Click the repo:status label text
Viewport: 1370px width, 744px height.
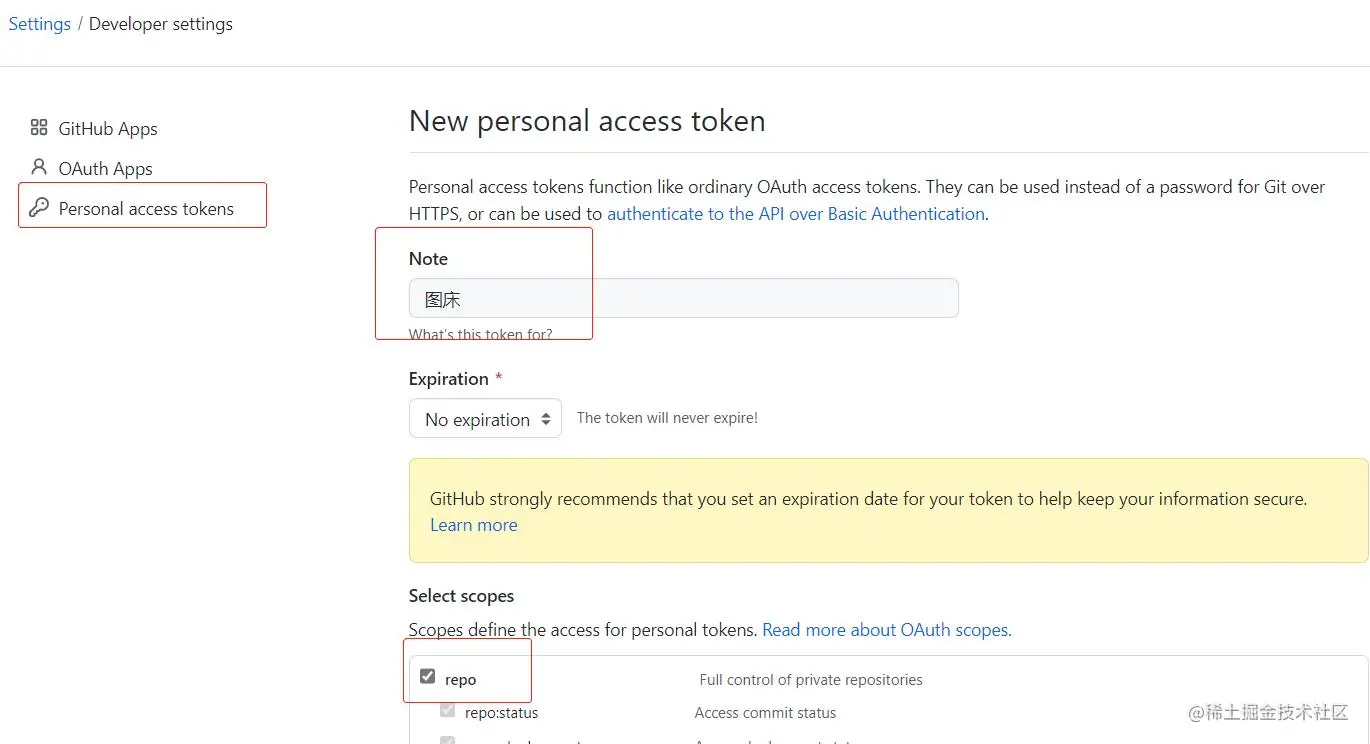[x=501, y=713]
